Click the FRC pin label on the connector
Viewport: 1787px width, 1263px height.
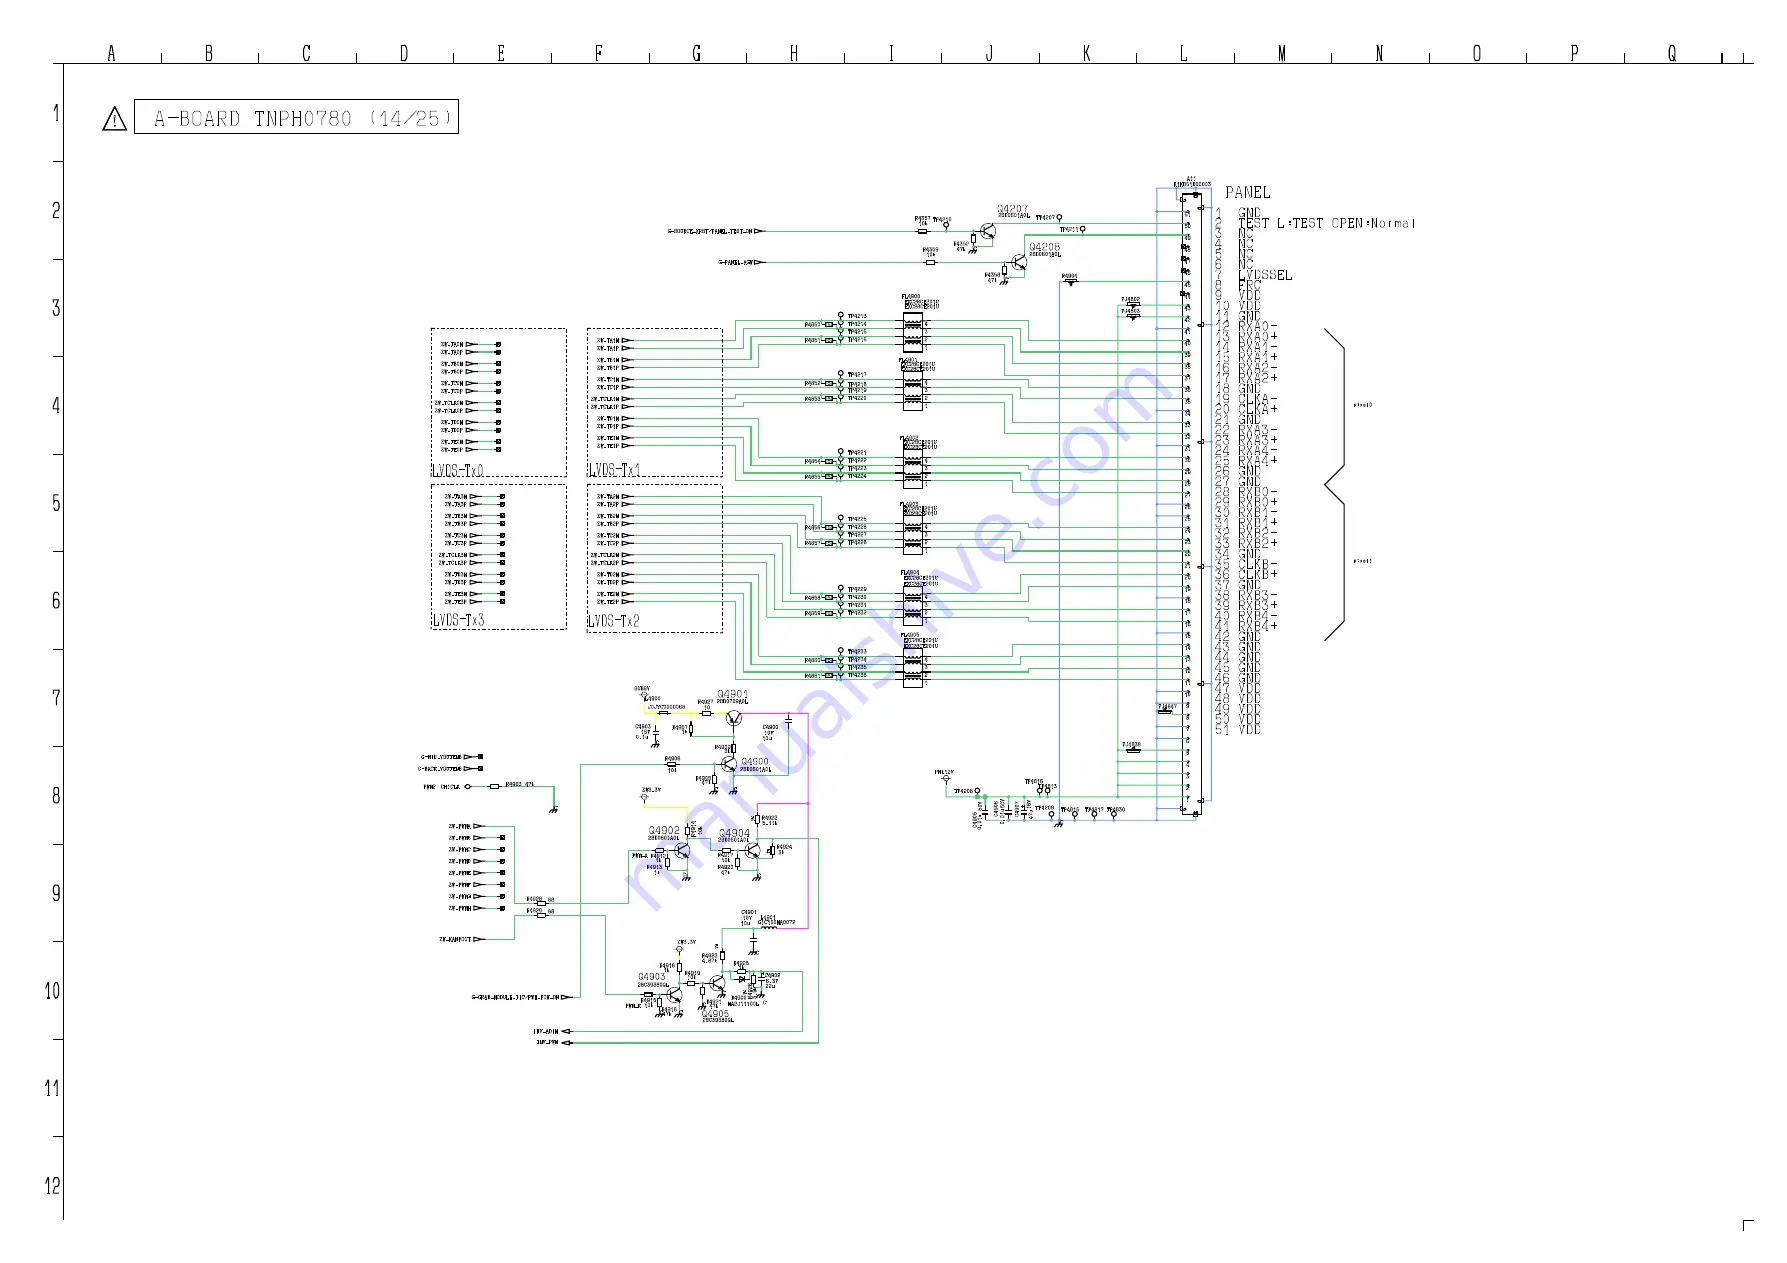(x=1250, y=285)
